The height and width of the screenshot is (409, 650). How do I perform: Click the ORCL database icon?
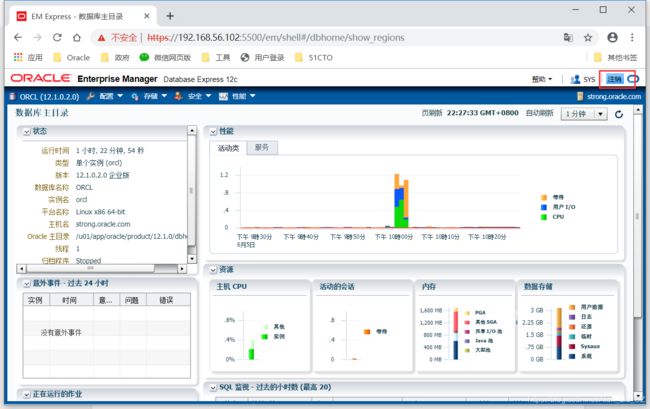[x=12, y=97]
